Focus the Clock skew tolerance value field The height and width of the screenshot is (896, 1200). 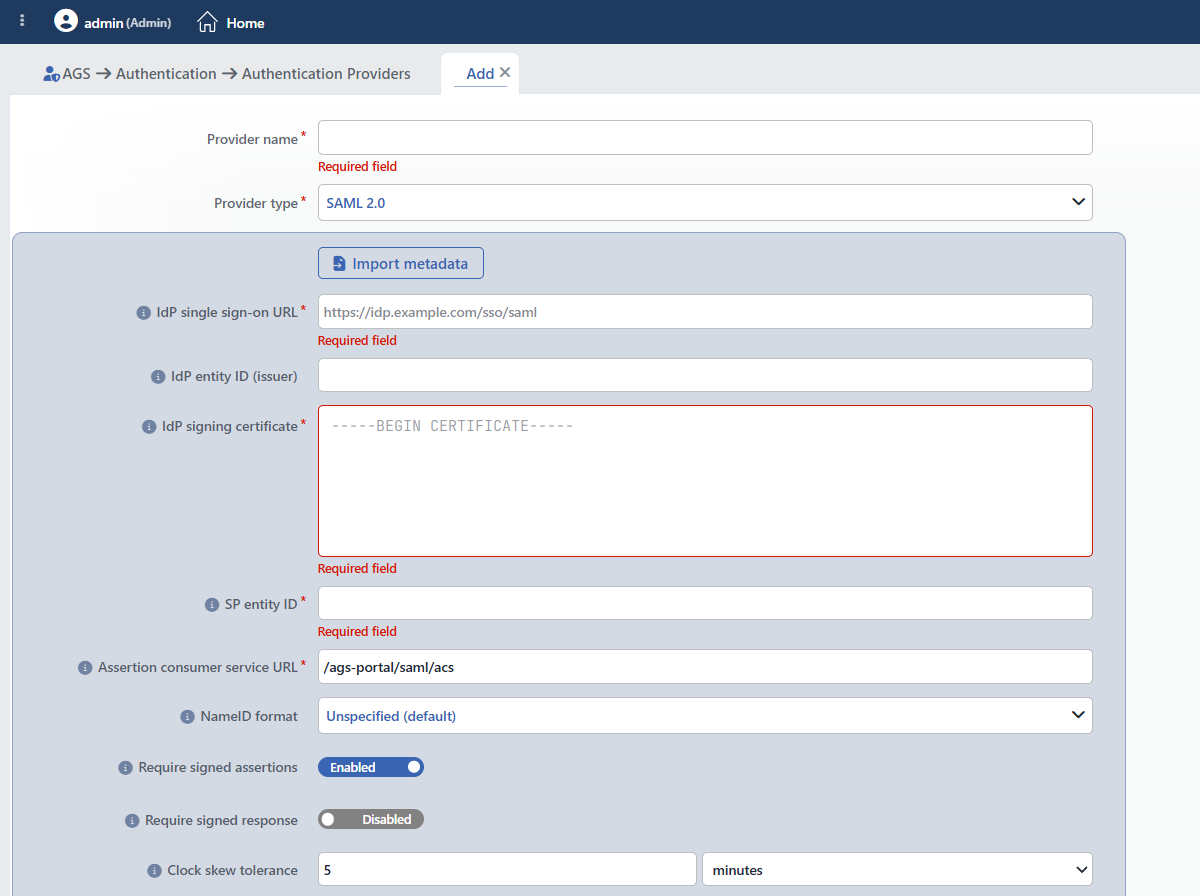[507, 869]
